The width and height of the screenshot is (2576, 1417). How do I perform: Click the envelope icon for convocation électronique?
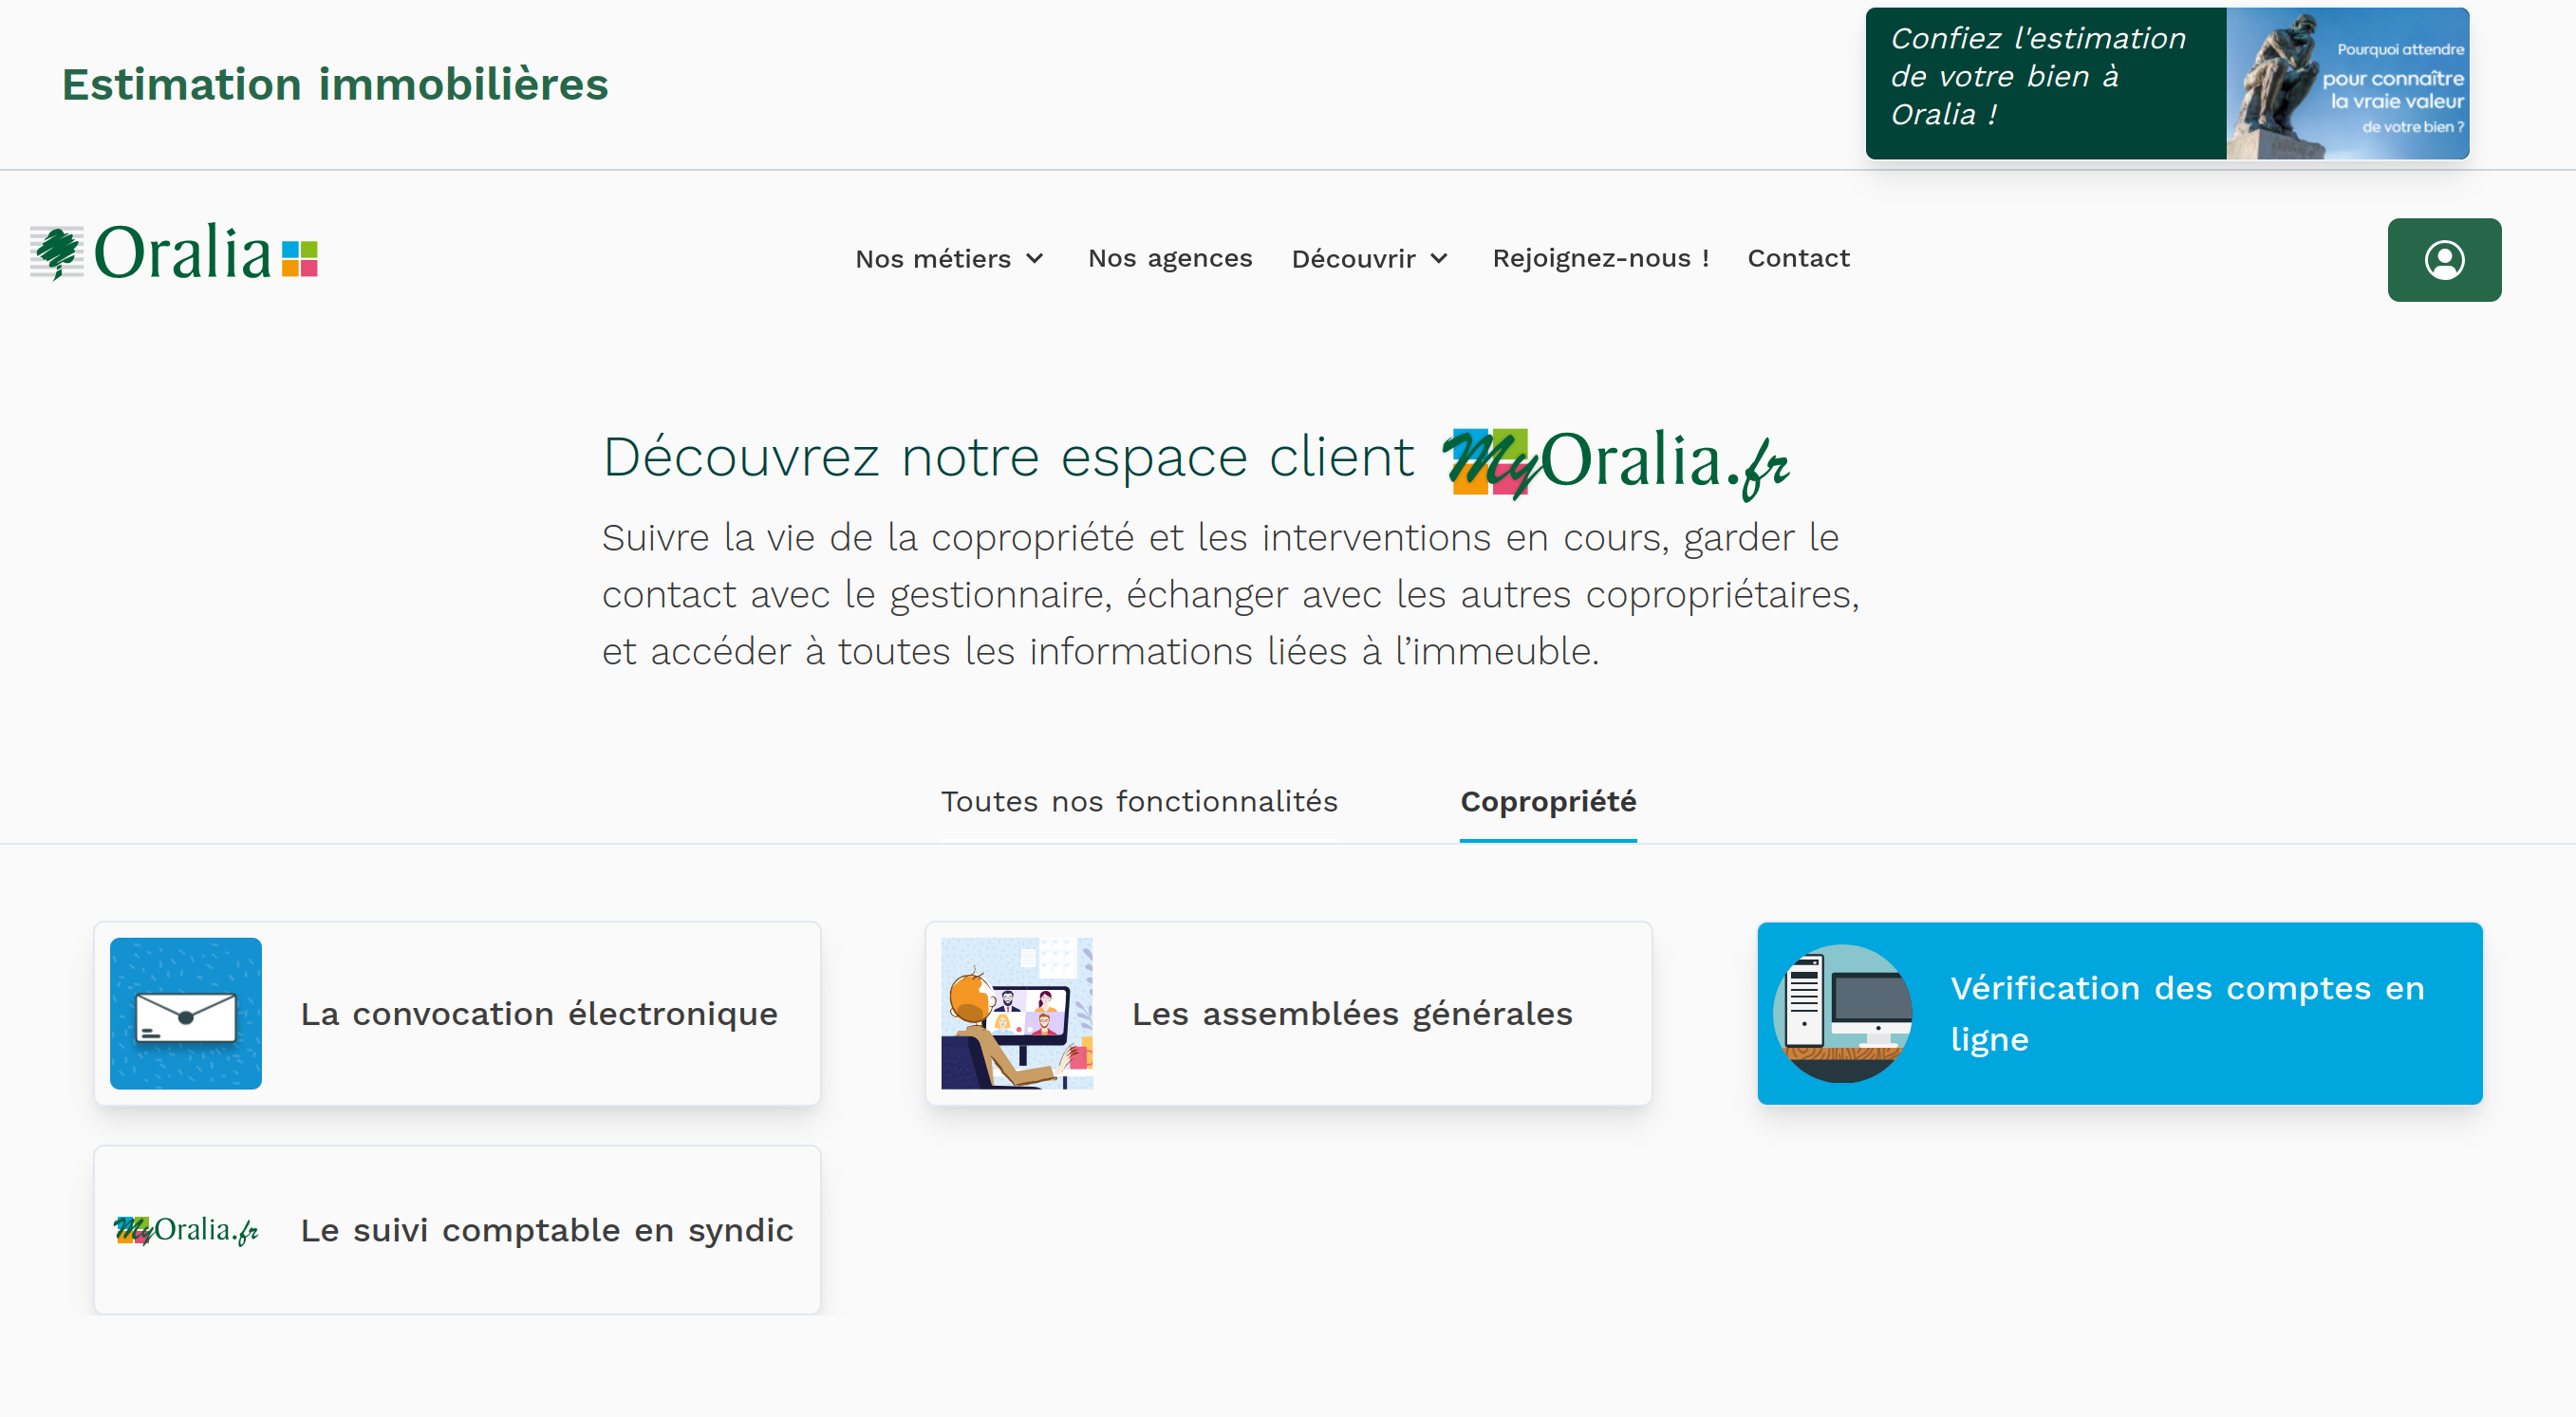tap(186, 1013)
